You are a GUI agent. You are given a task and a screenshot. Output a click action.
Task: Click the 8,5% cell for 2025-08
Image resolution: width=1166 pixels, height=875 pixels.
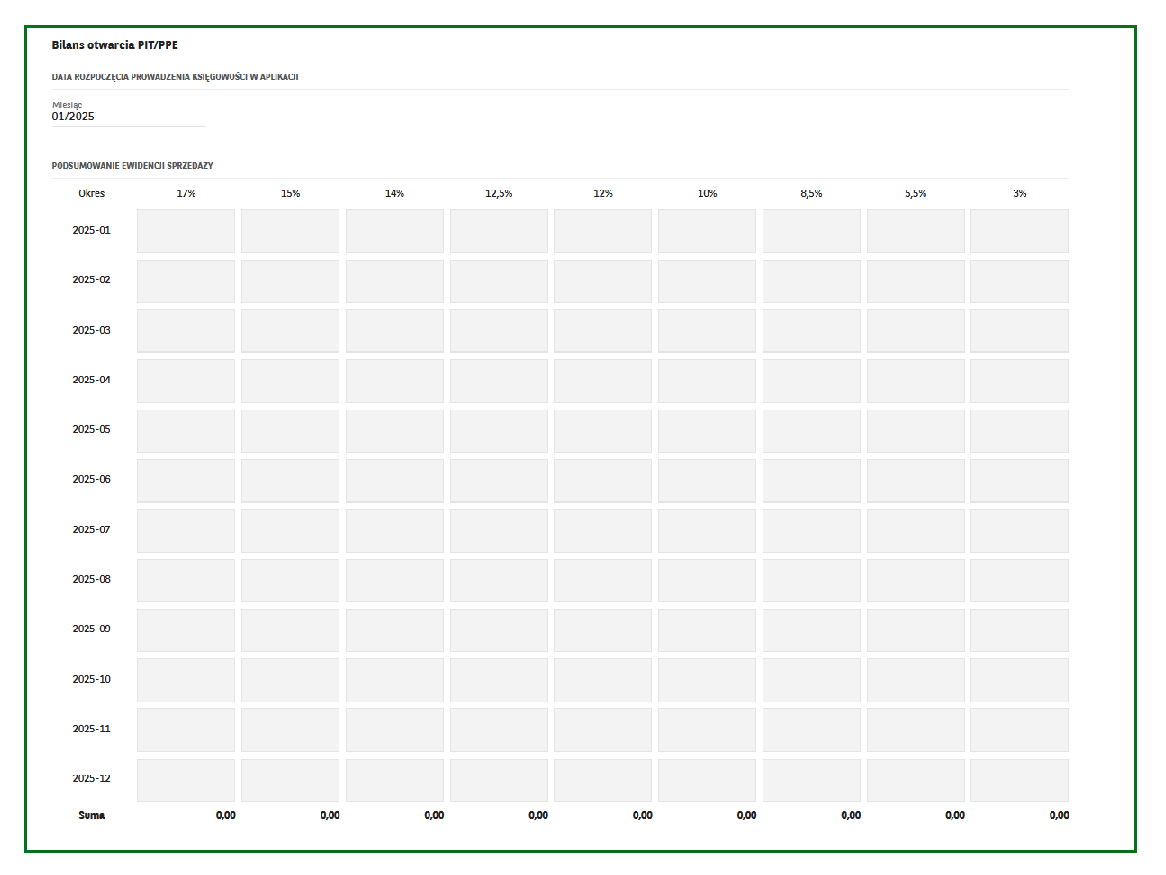[x=812, y=581]
